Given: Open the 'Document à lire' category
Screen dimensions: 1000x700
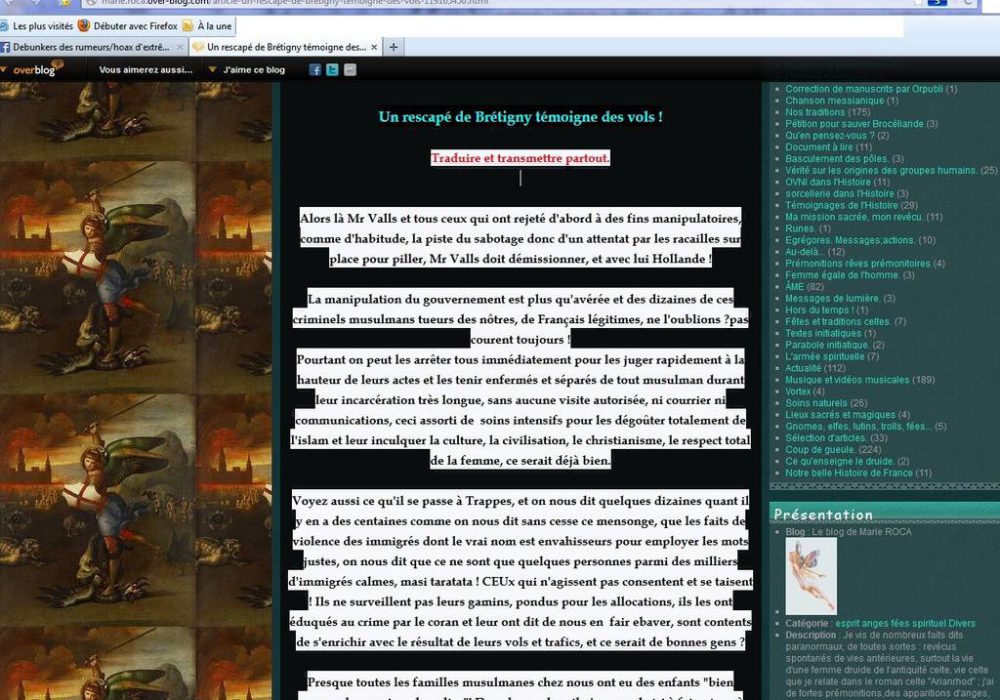Looking at the screenshot, I should coord(819,147).
